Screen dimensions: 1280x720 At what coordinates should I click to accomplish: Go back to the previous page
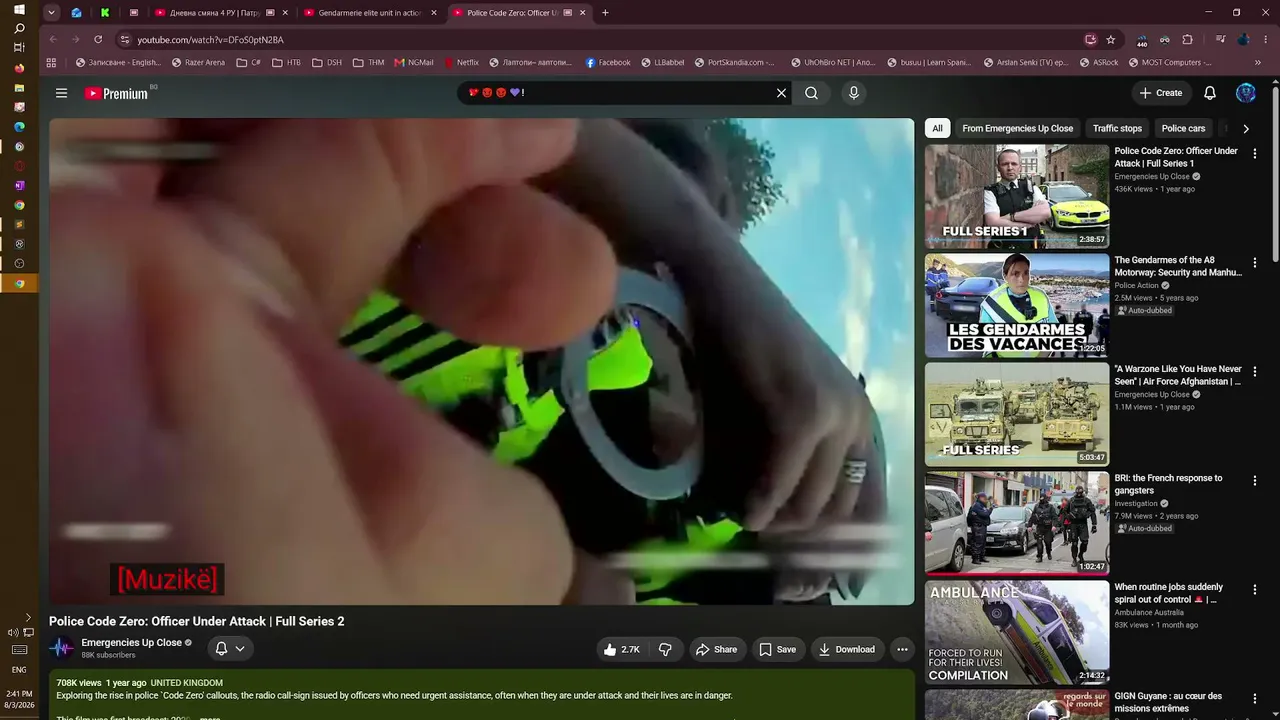53,40
